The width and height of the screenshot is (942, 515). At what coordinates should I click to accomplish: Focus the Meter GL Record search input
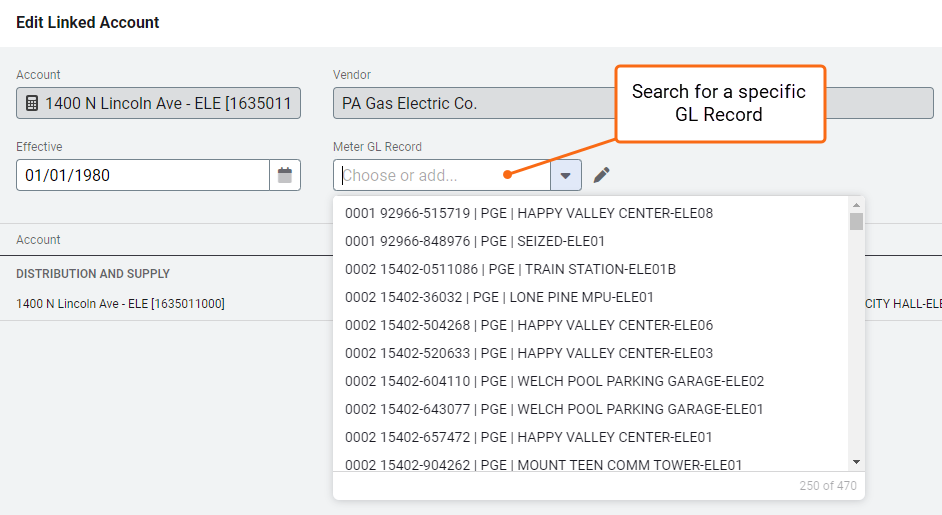(442, 175)
